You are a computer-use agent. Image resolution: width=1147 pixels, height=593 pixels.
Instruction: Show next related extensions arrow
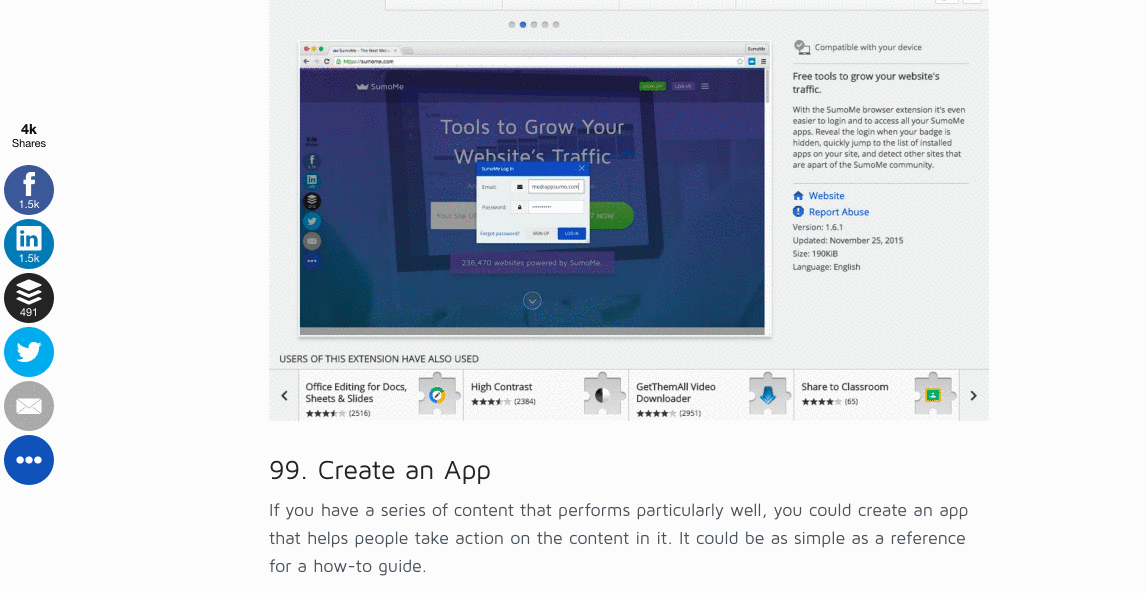[x=973, y=396]
